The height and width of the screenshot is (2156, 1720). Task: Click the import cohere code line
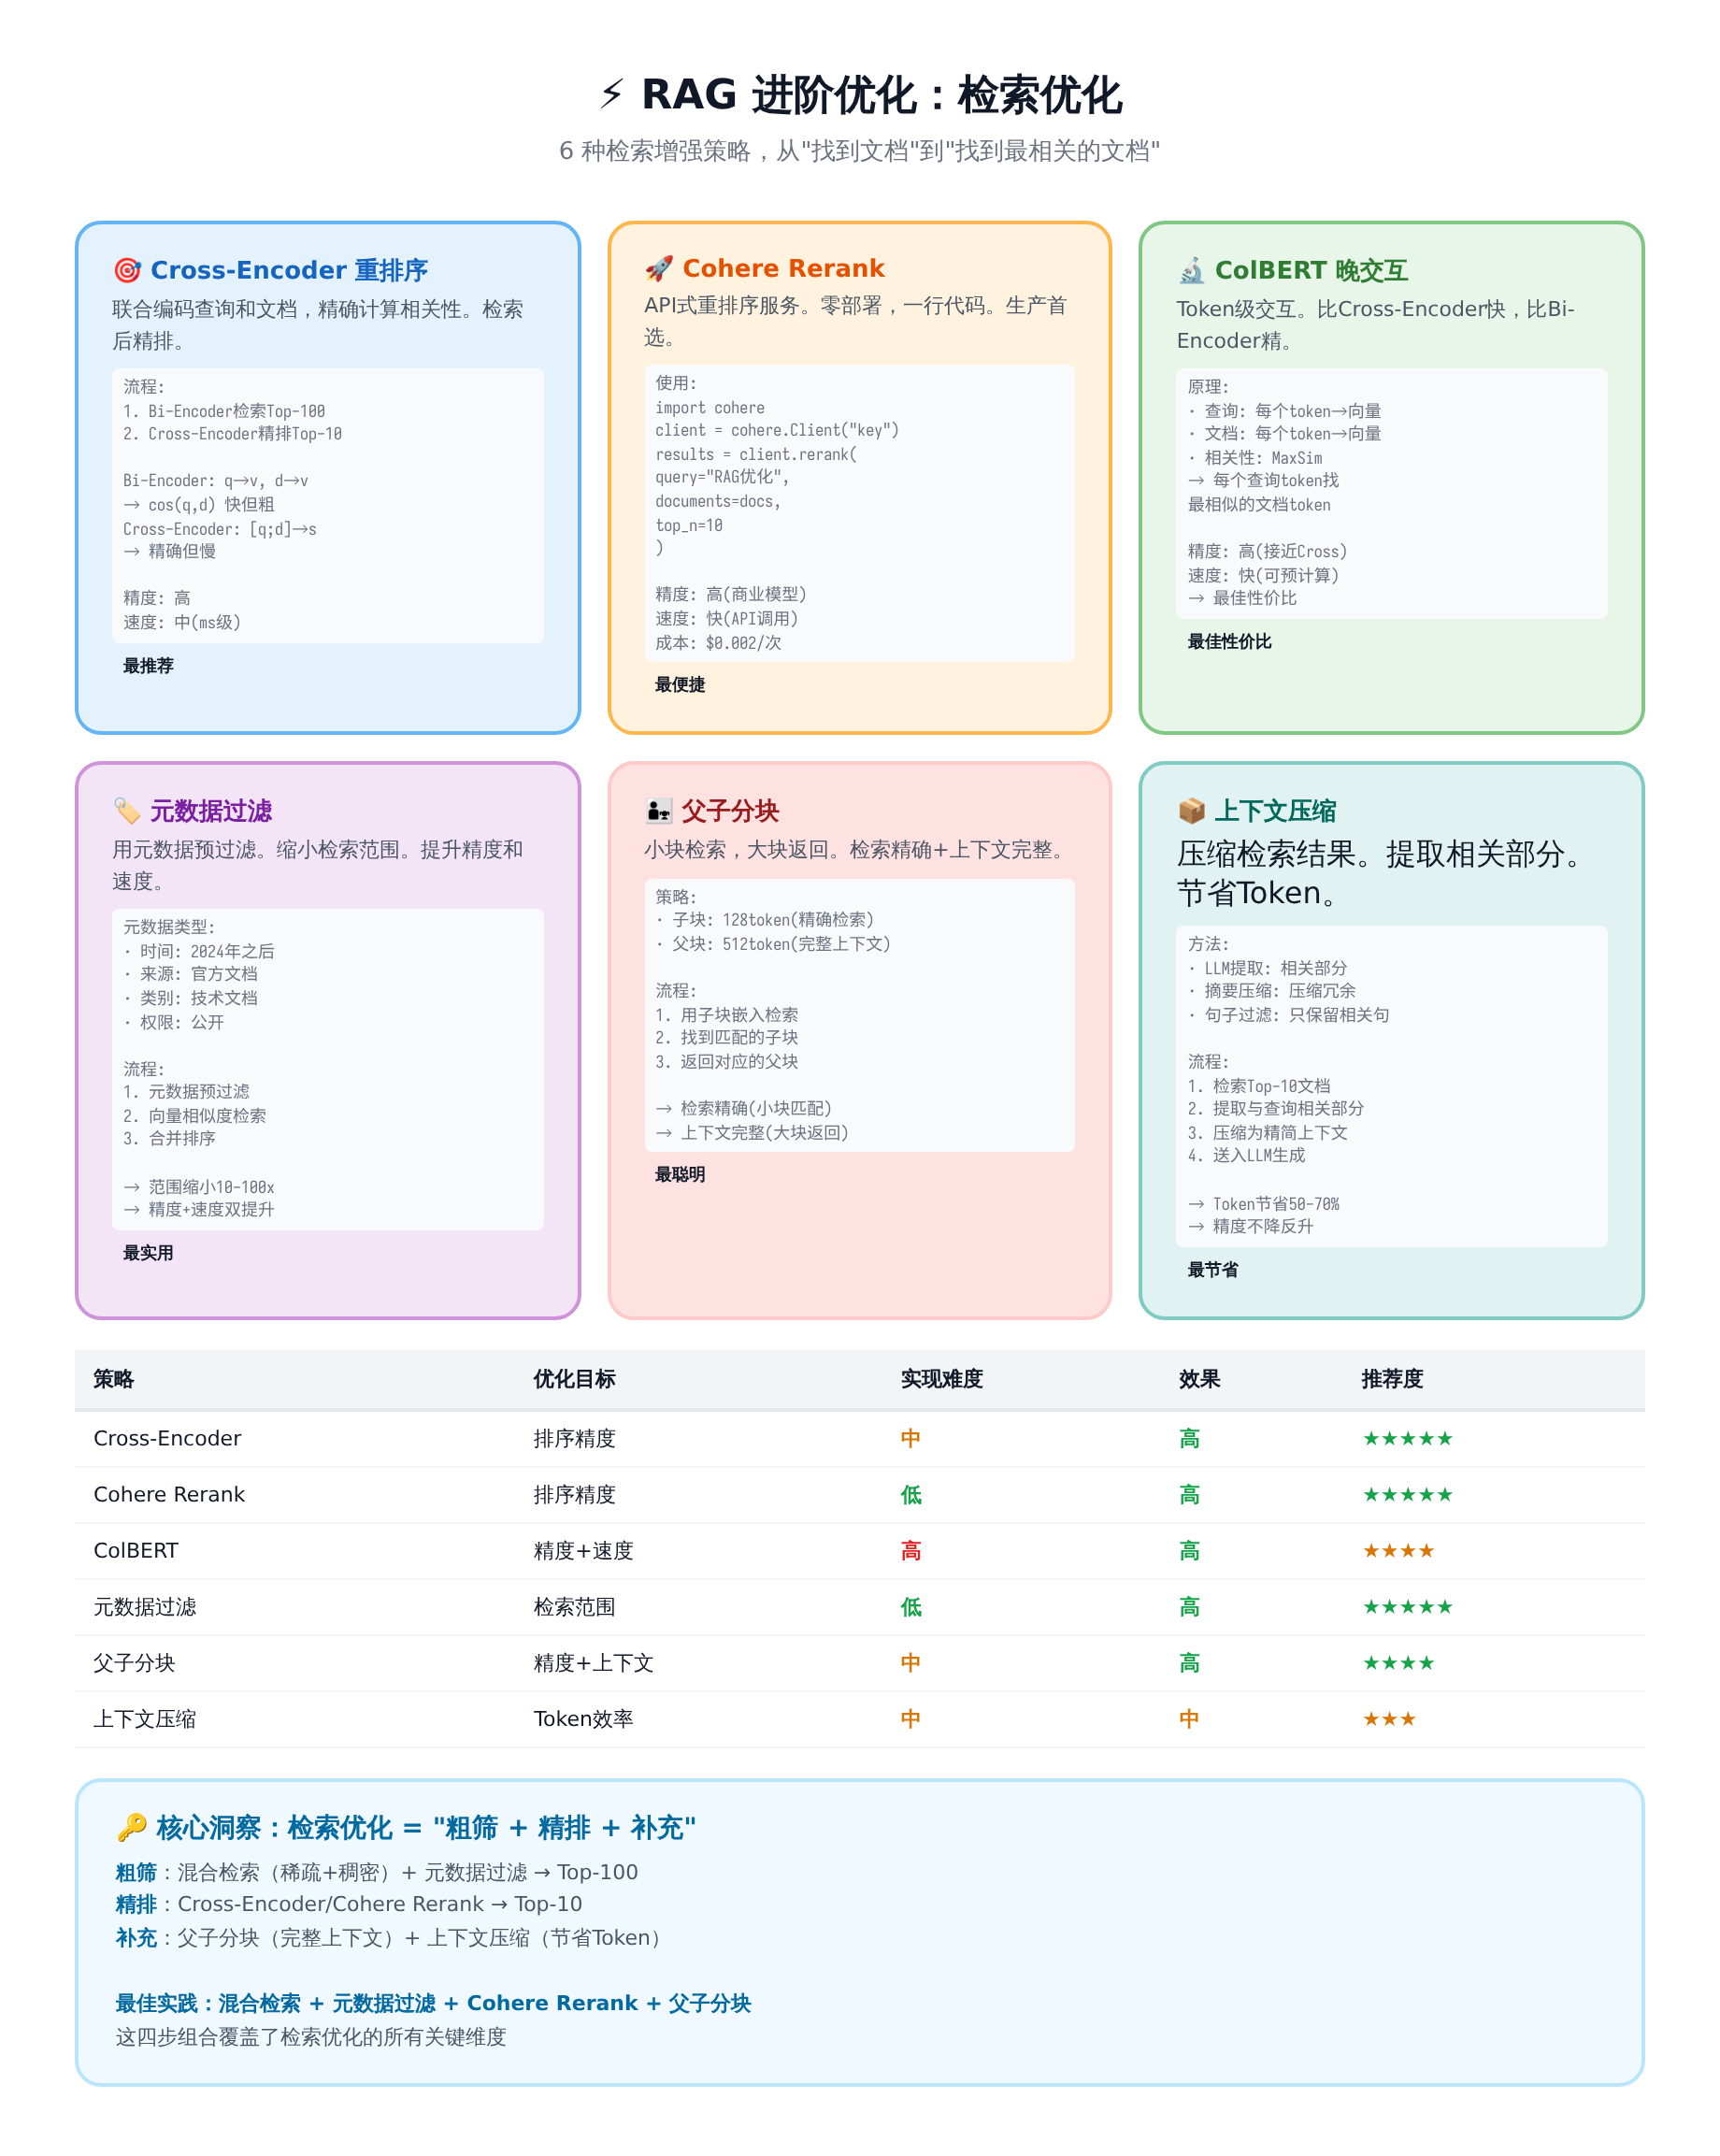coord(710,408)
